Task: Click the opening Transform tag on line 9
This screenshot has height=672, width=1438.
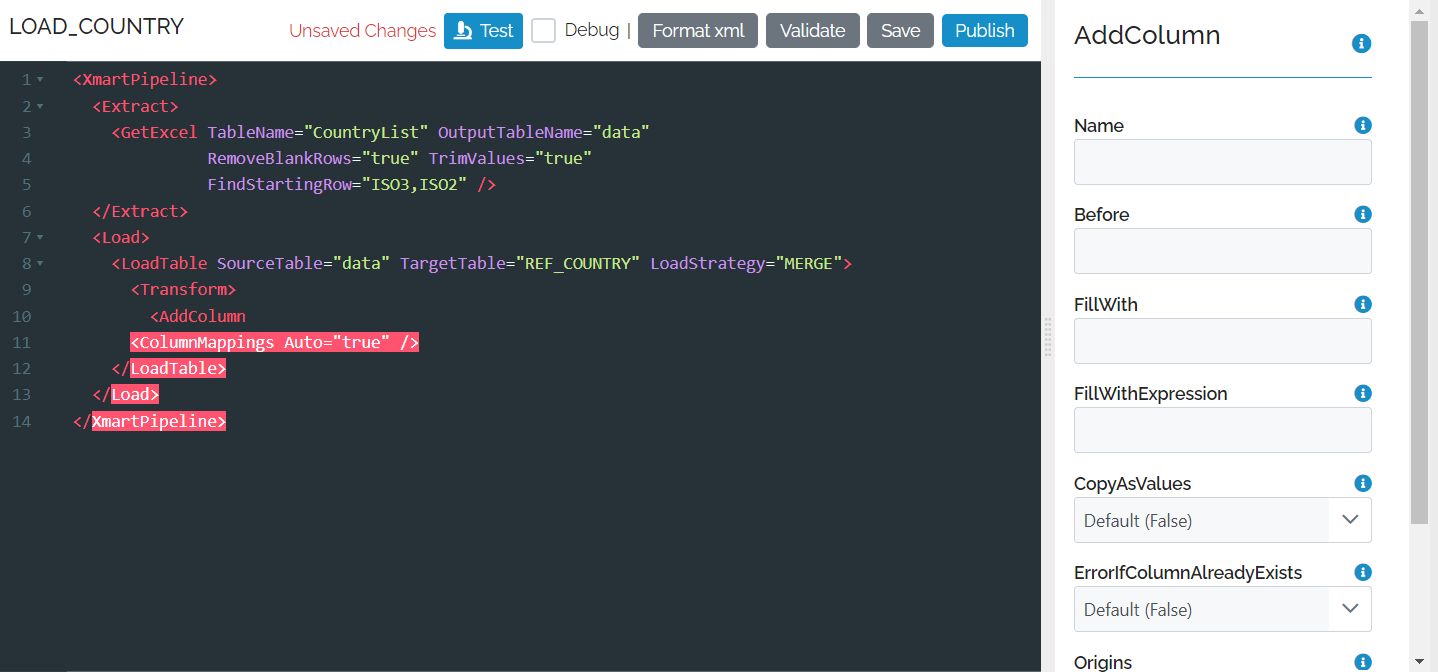Action: [183, 290]
